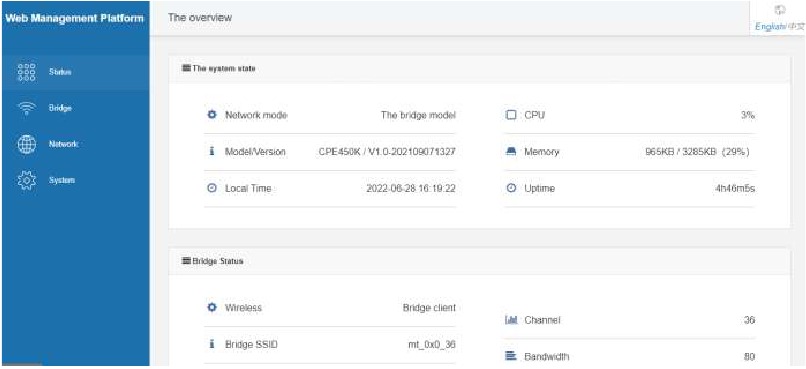Click the Status grid icon in sidebar
806x369 pixels.
pos(26,72)
